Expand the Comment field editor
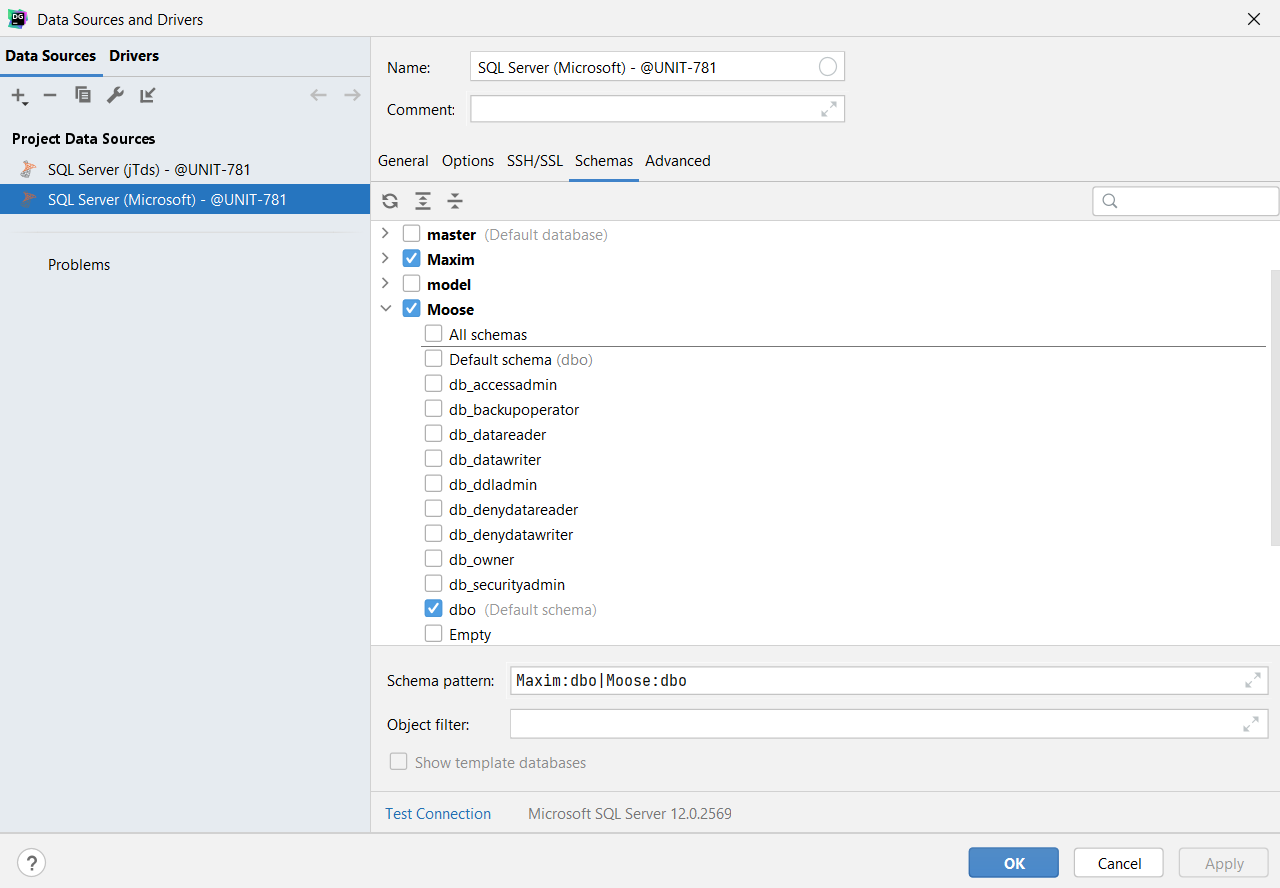This screenshot has width=1280, height=888. point(829,109)
